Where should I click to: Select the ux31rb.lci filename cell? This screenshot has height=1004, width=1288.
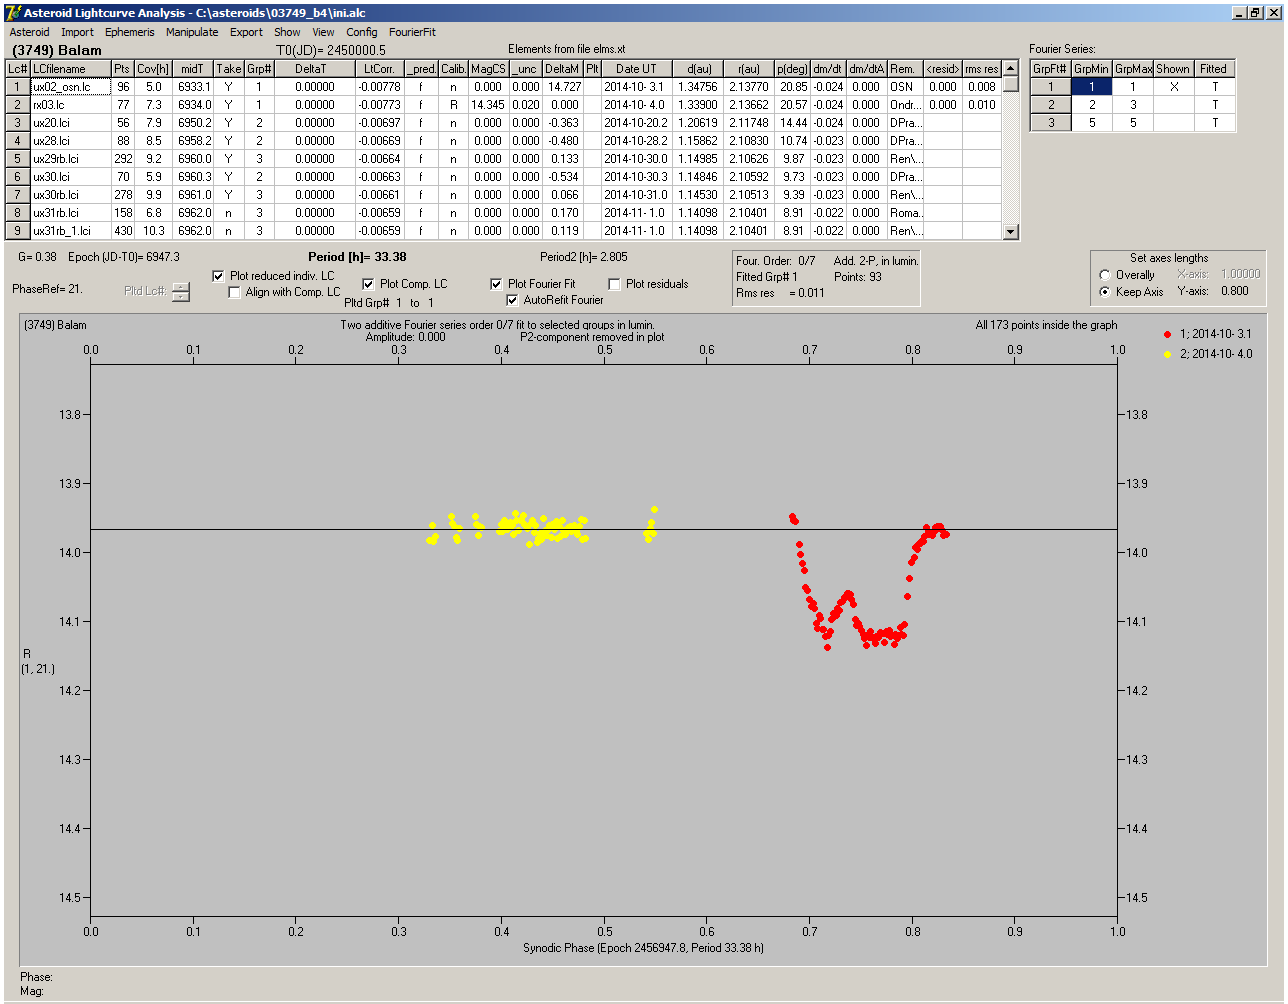click(x=70, y=213)
